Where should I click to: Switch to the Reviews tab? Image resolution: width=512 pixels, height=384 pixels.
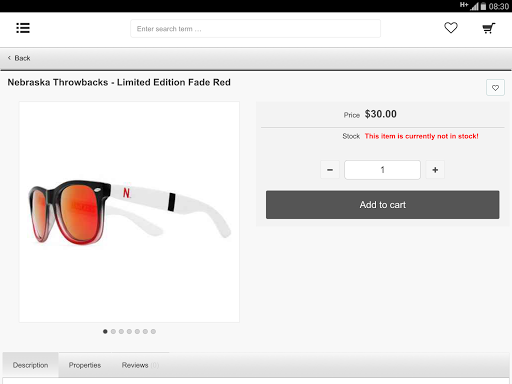pos(140,365)
